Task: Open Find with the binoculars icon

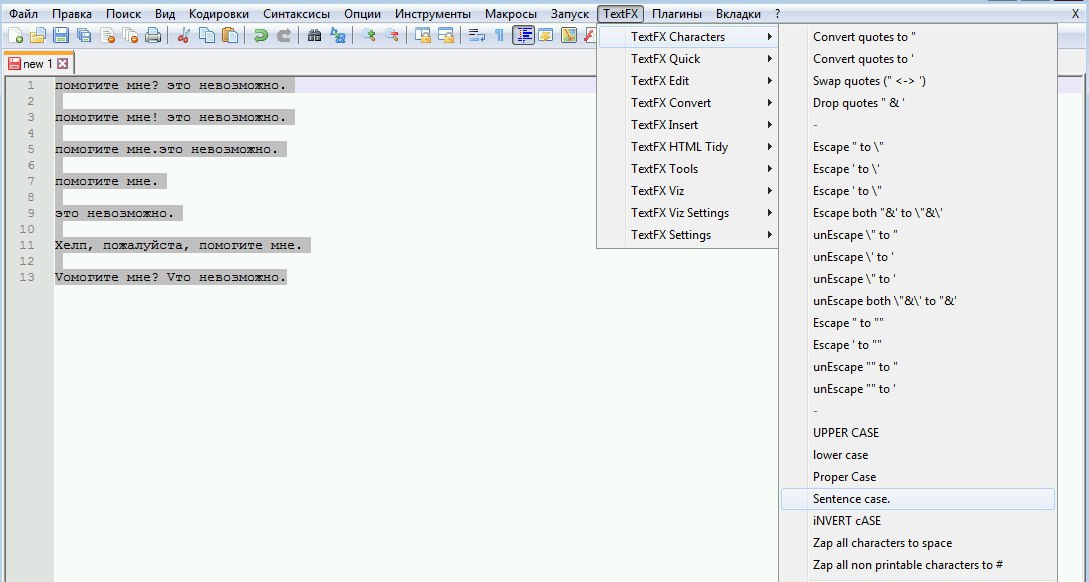Action: pyautogui.click(x=315, y=35)
